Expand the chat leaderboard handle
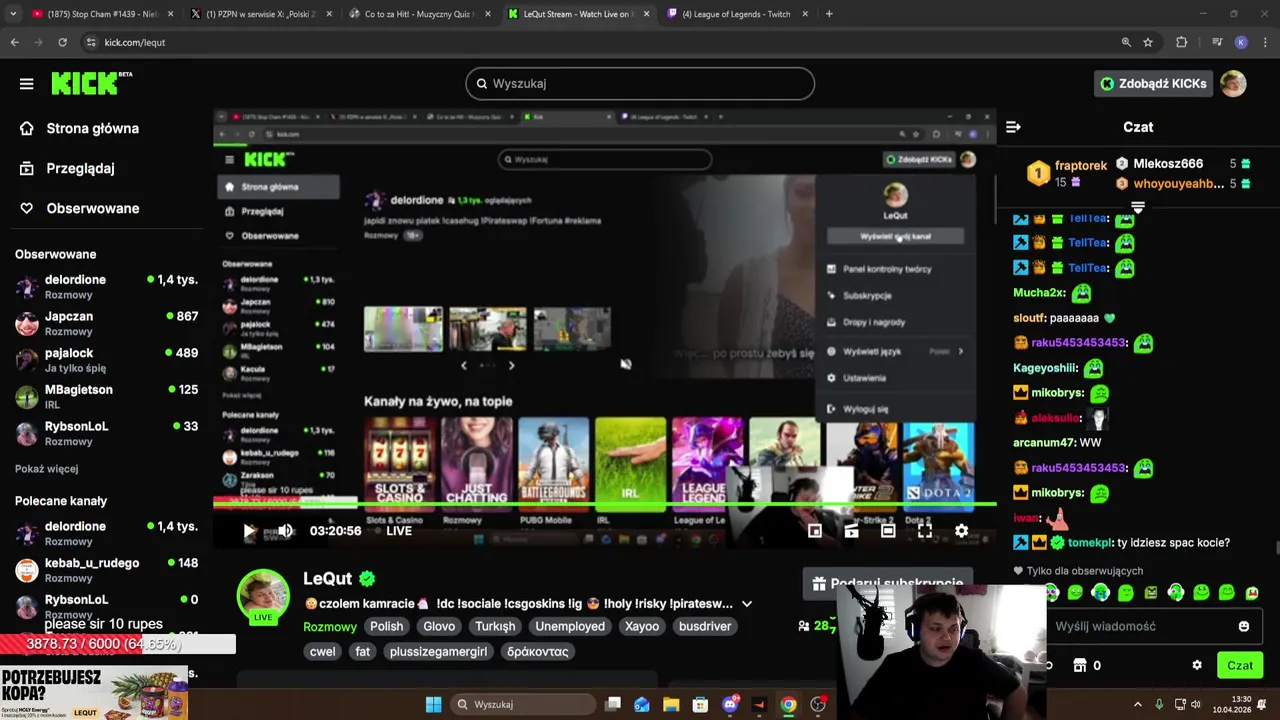Image resolution: width=1280 pixels, height=720 pixels. (x=1138, y=207)
